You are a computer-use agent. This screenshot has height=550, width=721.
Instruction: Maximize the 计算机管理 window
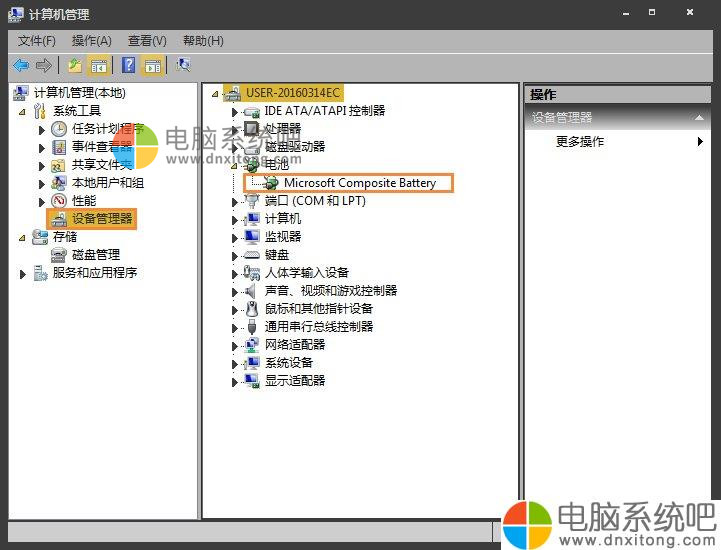652,12
